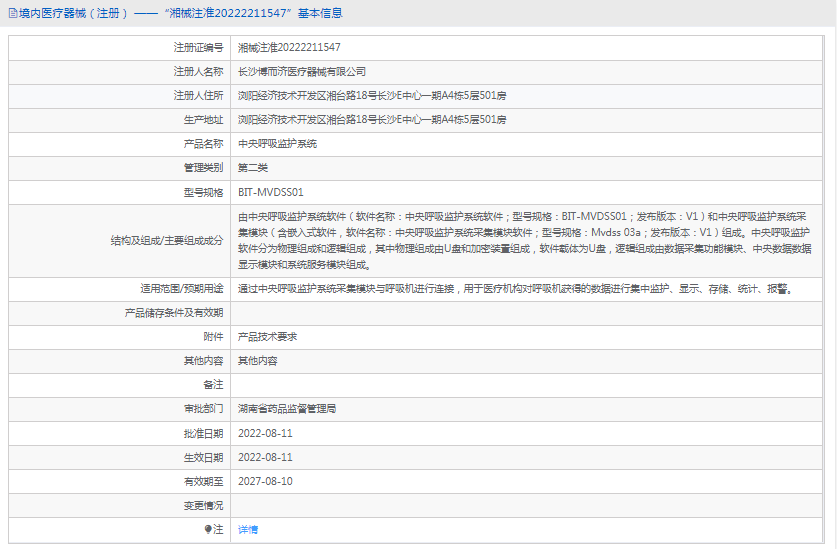Click the 产品名称 label
Screen dimensions: 837x549
(x=203, y=144)
